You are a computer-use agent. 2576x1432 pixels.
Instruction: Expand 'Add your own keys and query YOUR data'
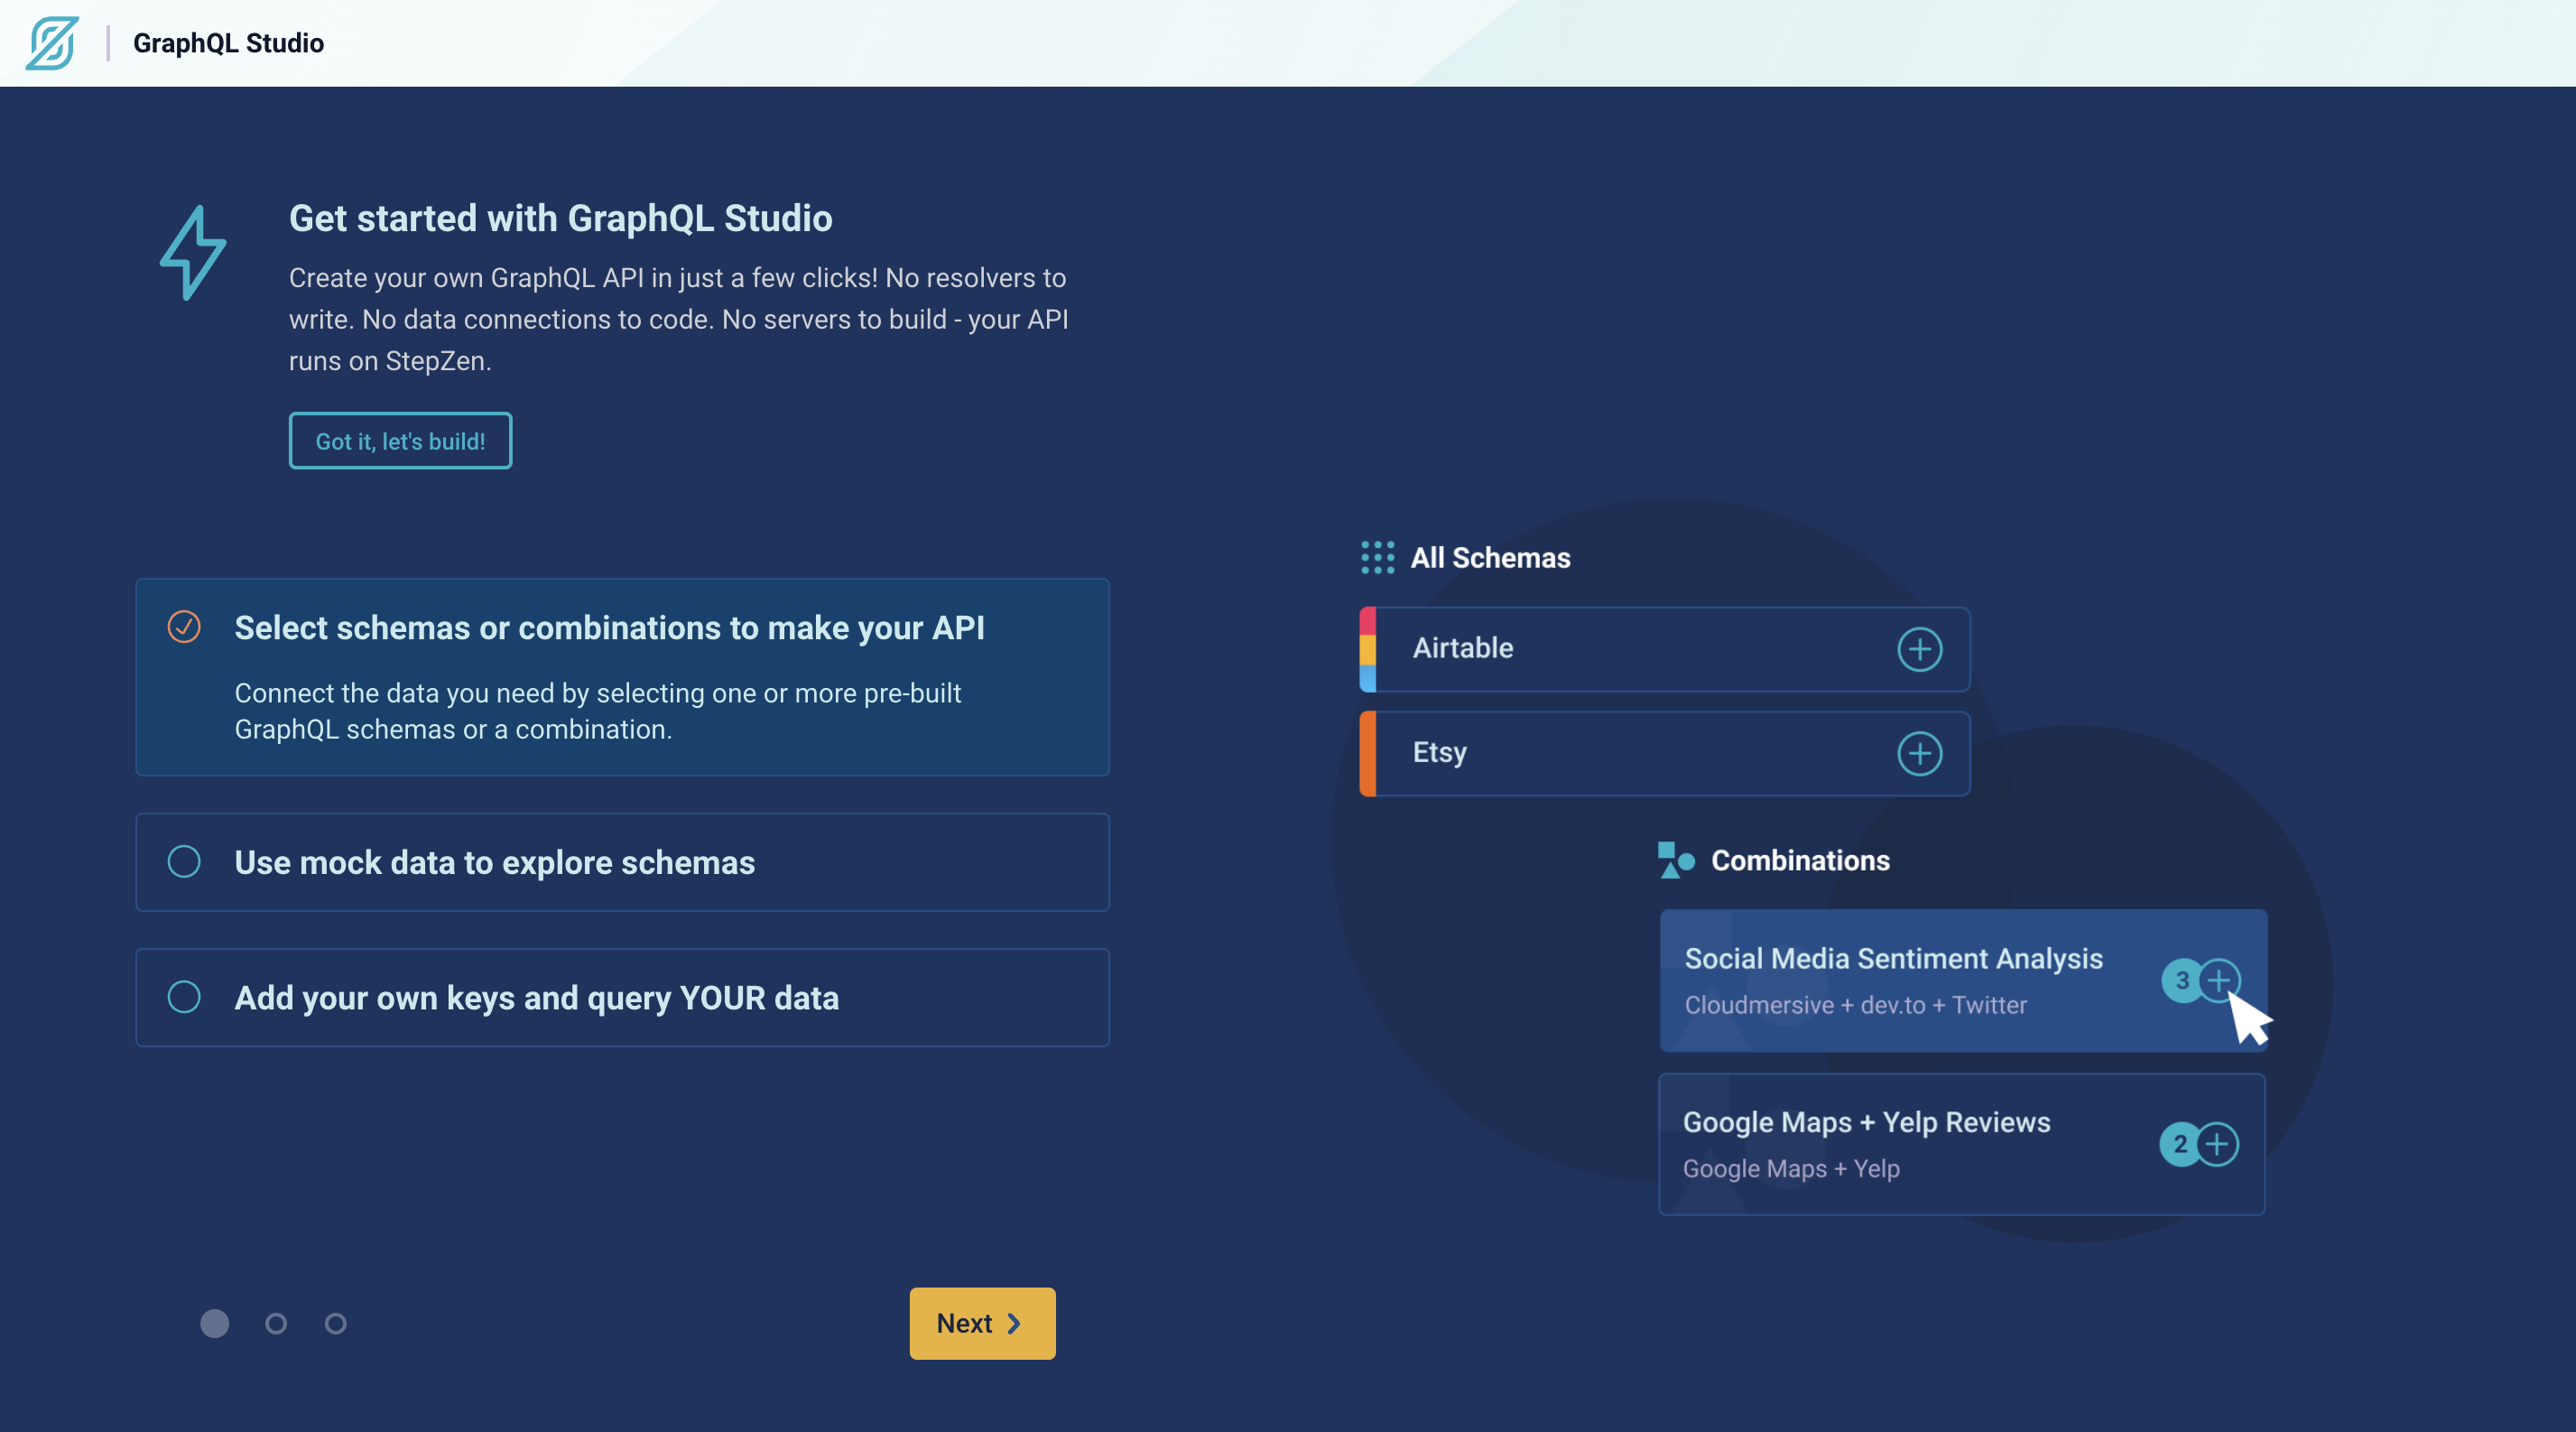622,997
